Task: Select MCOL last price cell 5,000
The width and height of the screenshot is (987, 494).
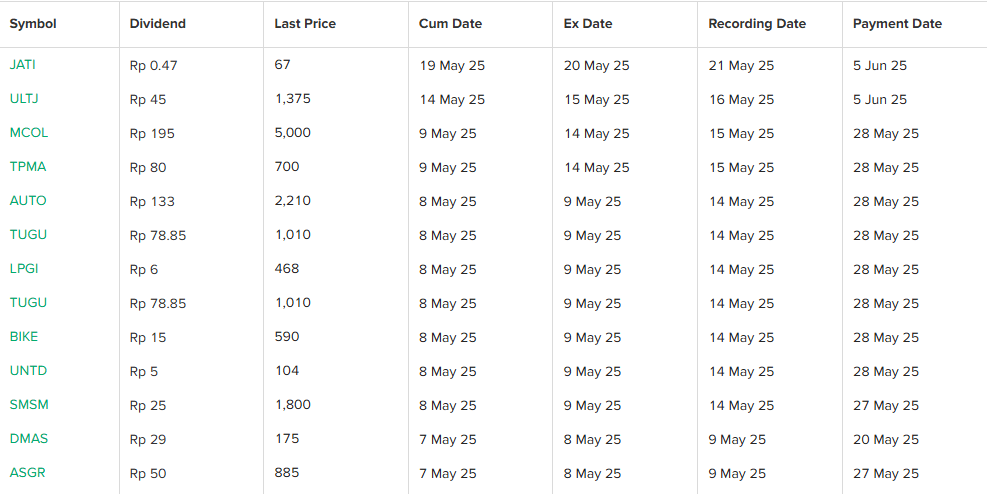Action: coord(293,133)
